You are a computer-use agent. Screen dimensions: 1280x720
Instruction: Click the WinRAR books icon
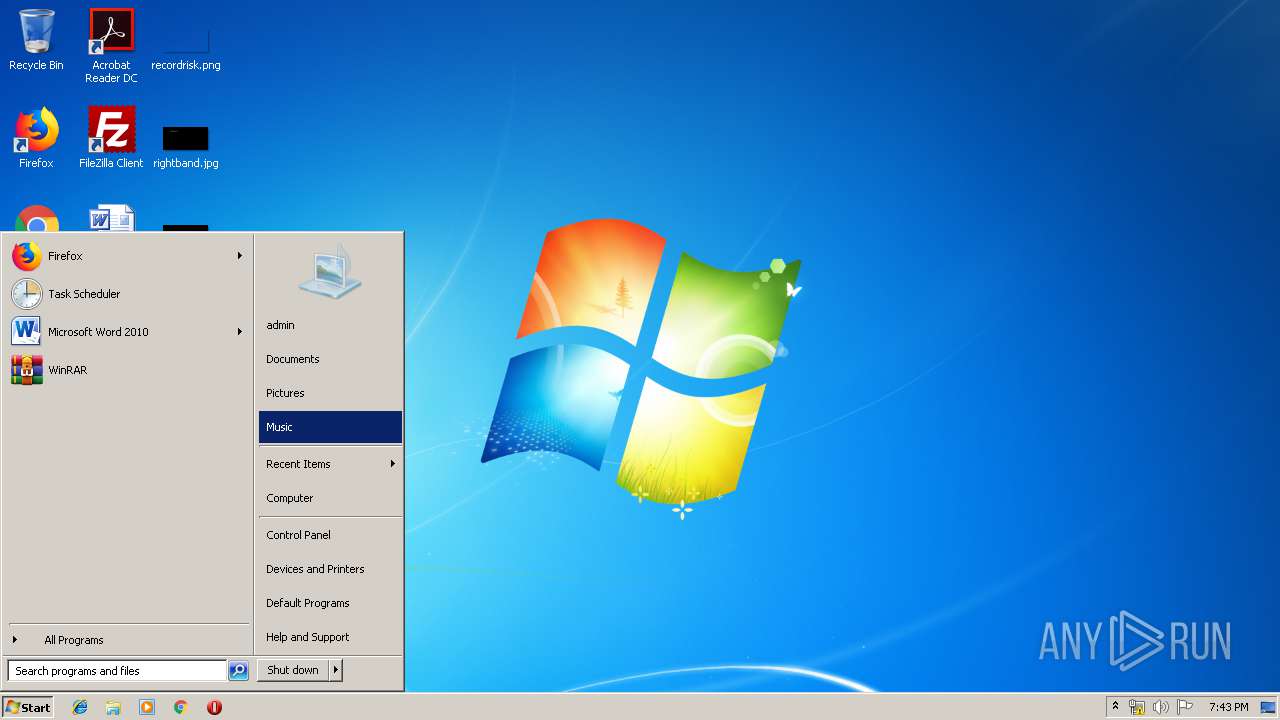pyautogui.click(x=27, y=370)
